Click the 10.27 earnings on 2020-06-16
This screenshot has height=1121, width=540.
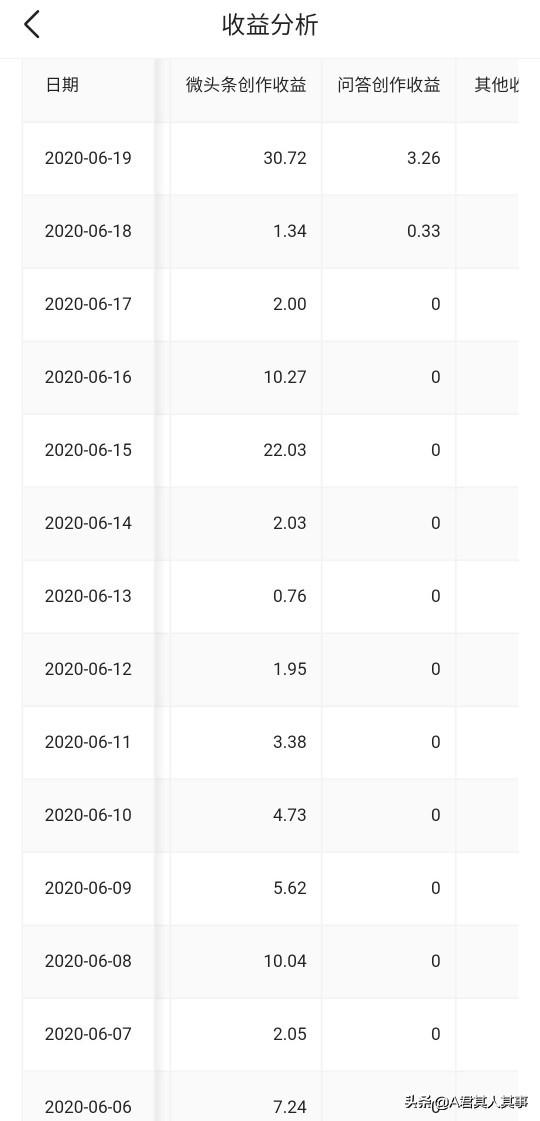(x=285, y=377)
